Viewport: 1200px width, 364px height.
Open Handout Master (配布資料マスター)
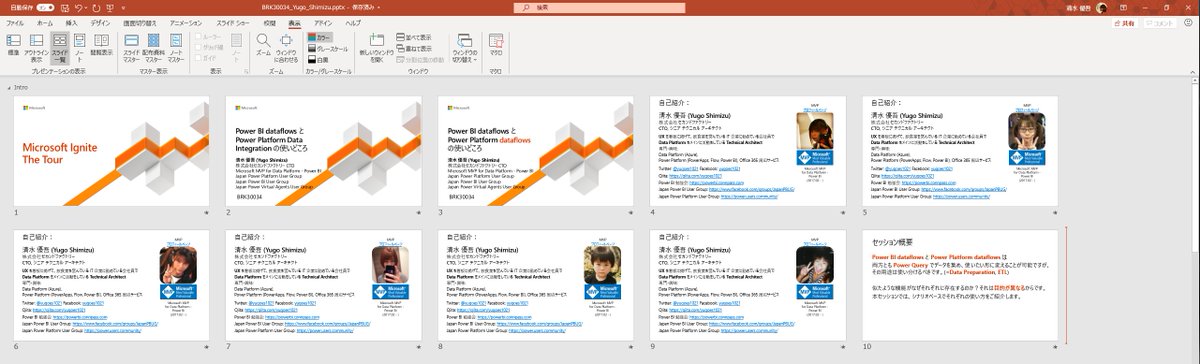(153, 47)
